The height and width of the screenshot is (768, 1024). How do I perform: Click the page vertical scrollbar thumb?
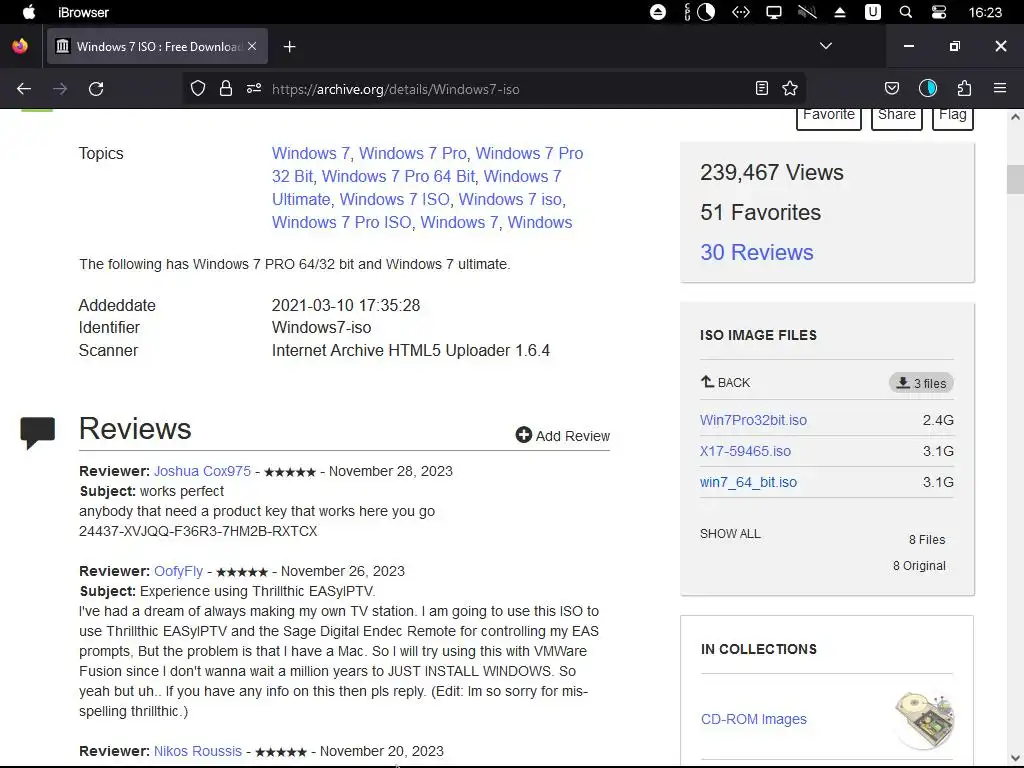[1015, 180]
